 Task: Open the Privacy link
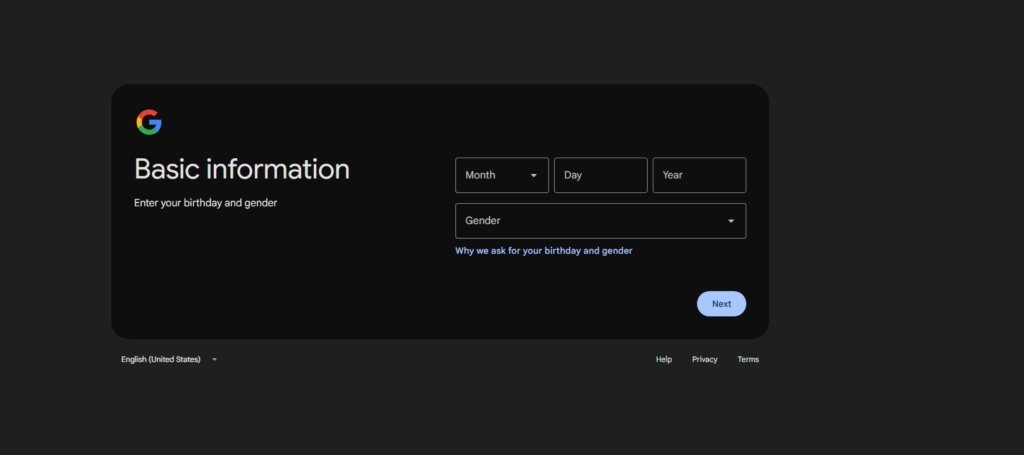pos(705,359)
